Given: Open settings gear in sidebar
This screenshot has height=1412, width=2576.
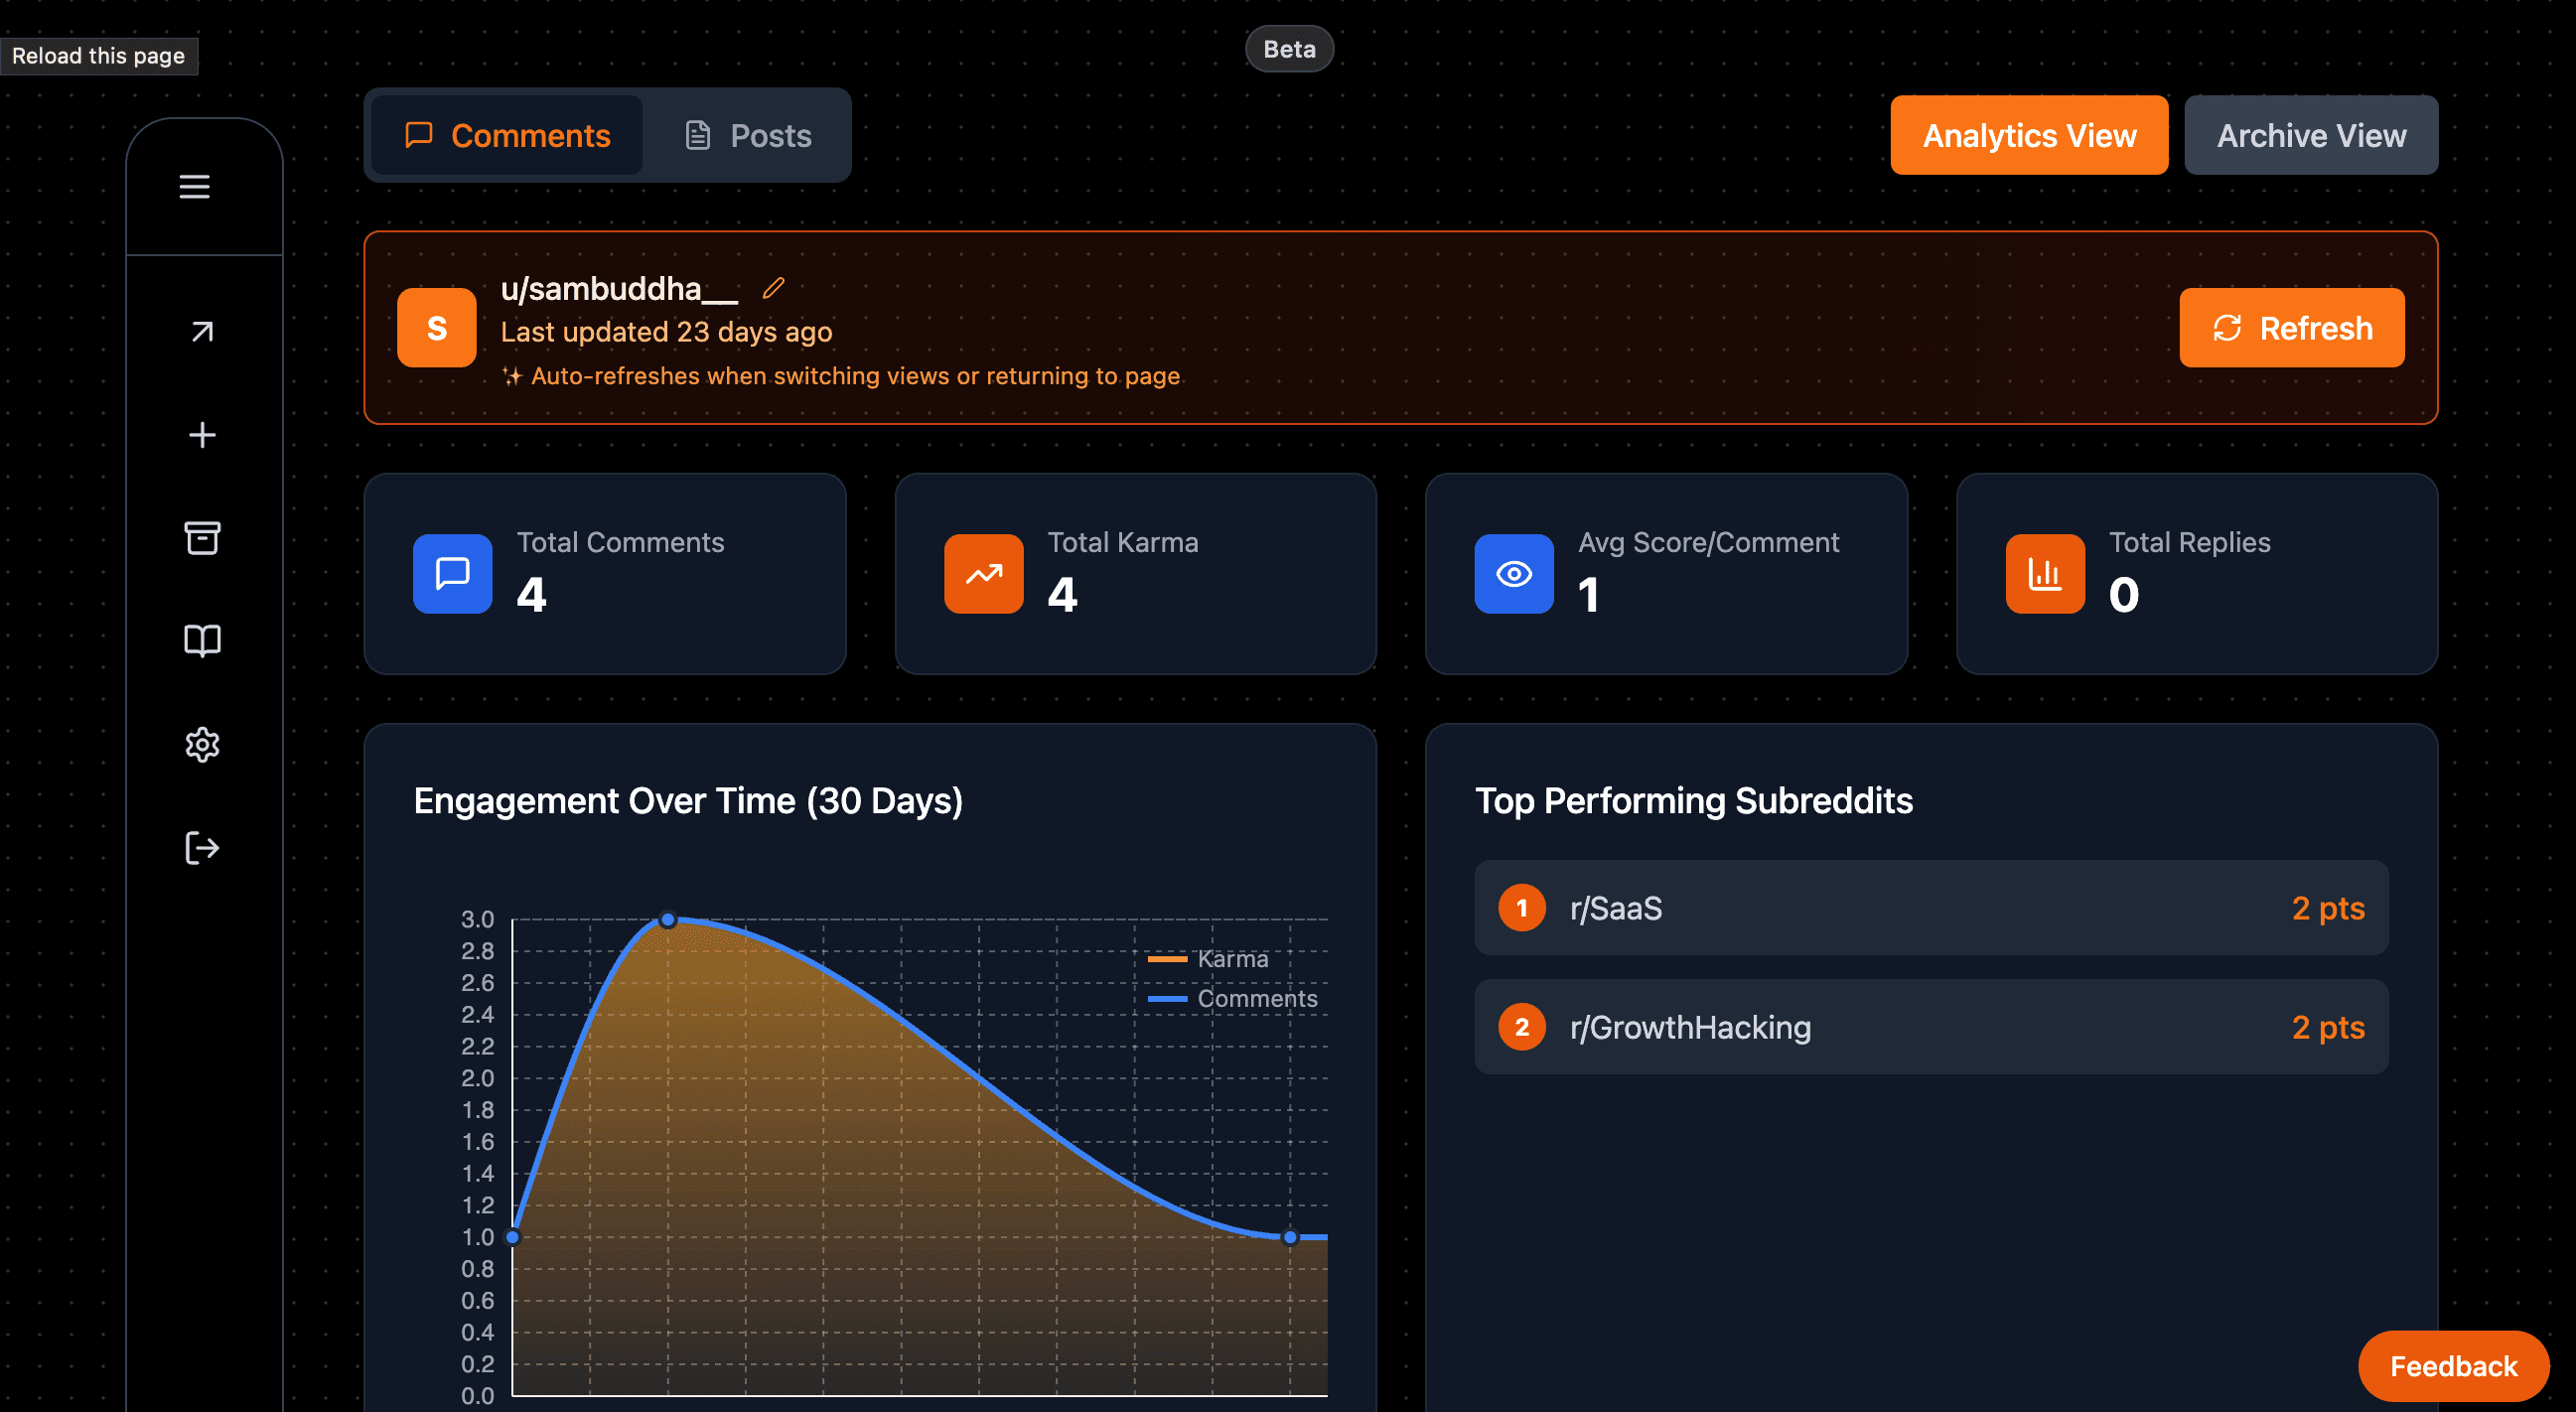Looking at the screenshot, I should pyautogui.click(x=202, y=745).
